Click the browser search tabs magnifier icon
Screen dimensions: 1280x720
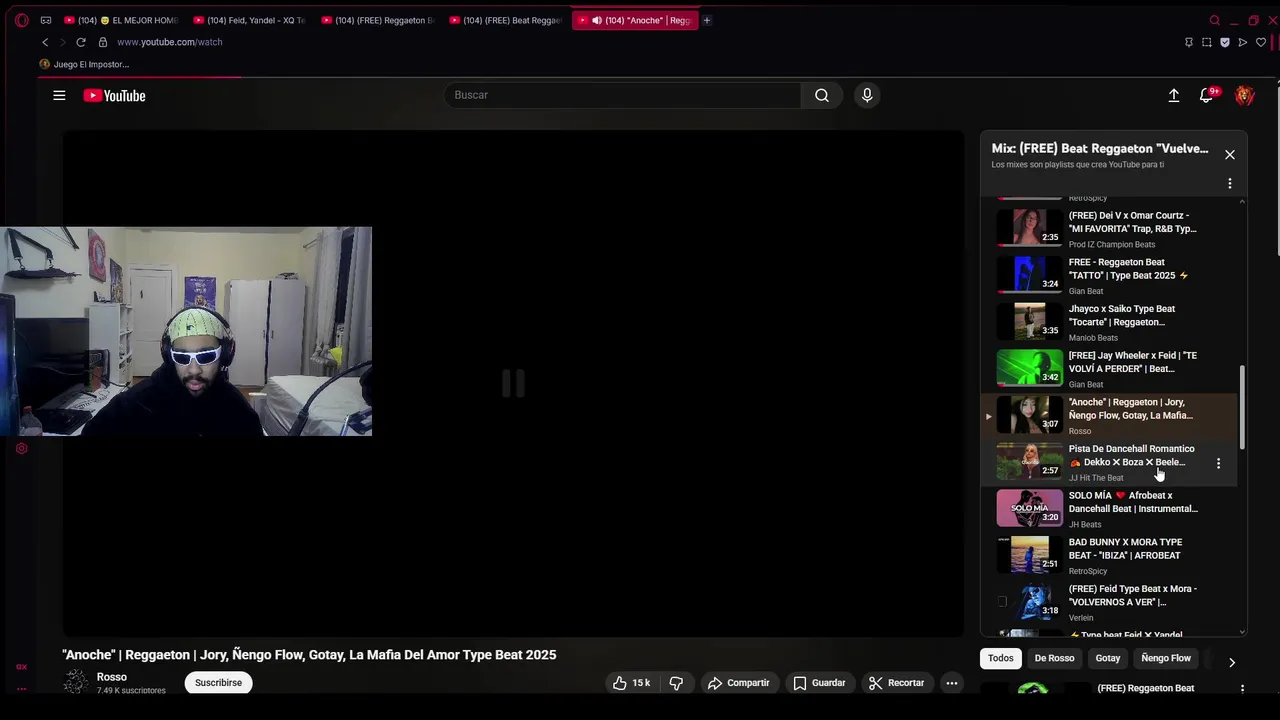tap(1215, 20)
